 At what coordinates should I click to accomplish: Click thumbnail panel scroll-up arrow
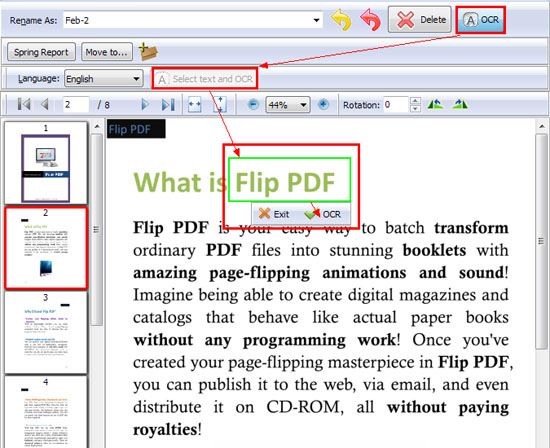tap(97, 126)
